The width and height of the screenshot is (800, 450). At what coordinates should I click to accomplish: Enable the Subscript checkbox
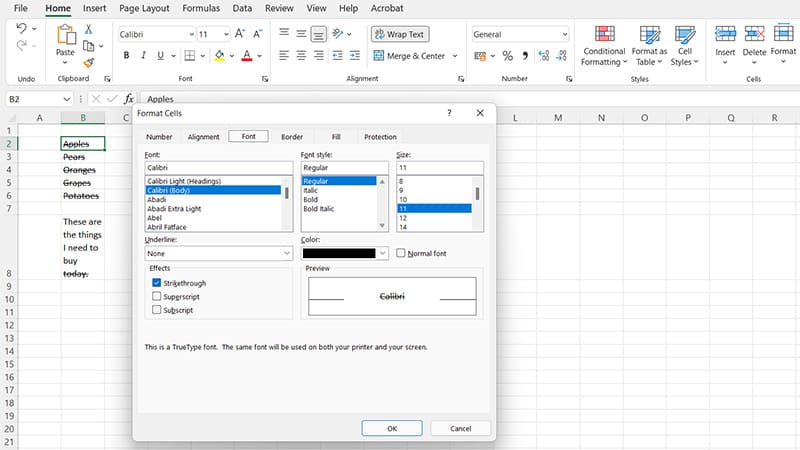coord(157,310)
